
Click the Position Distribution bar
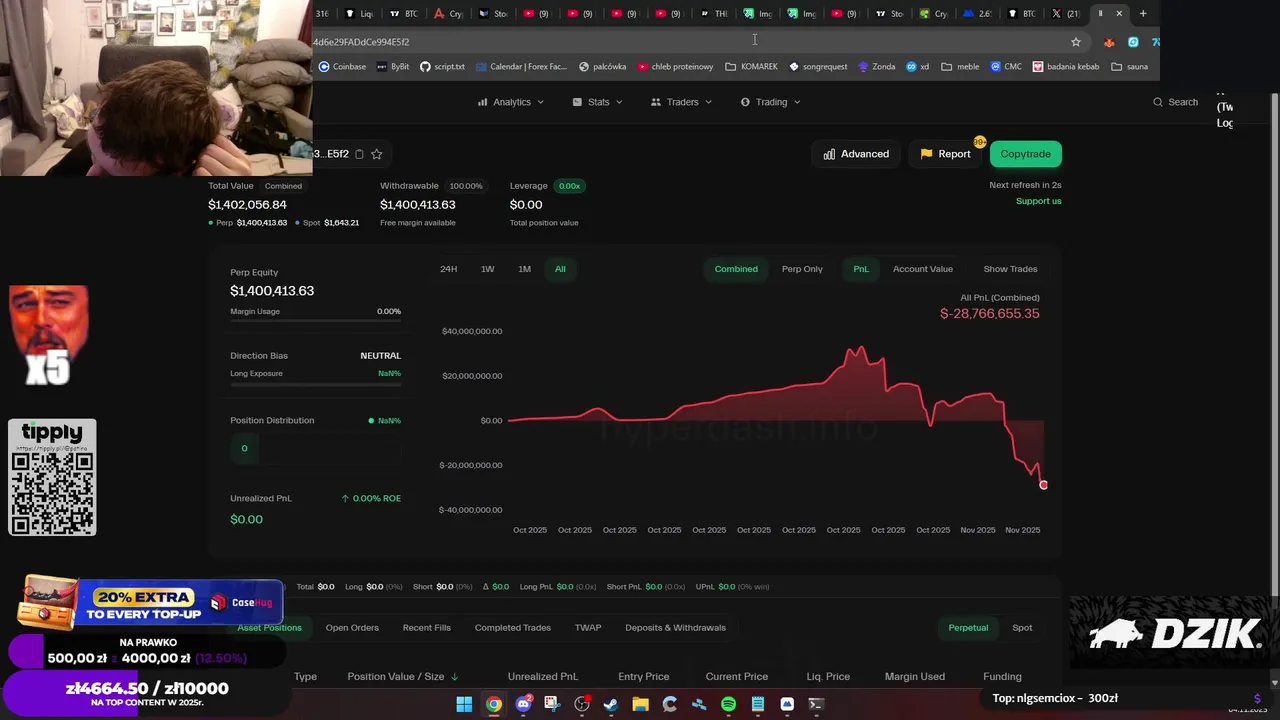tap(315, 448)
